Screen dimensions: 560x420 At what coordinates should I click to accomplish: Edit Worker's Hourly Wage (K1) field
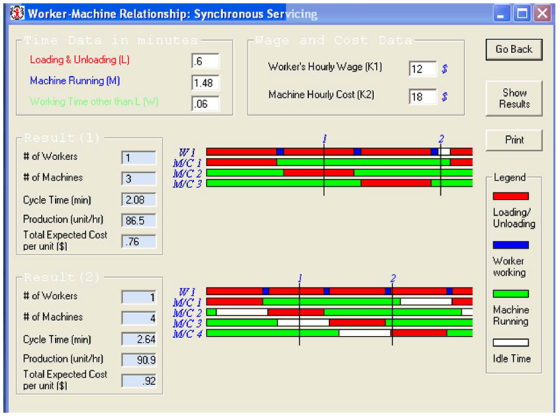pos(422,69)
